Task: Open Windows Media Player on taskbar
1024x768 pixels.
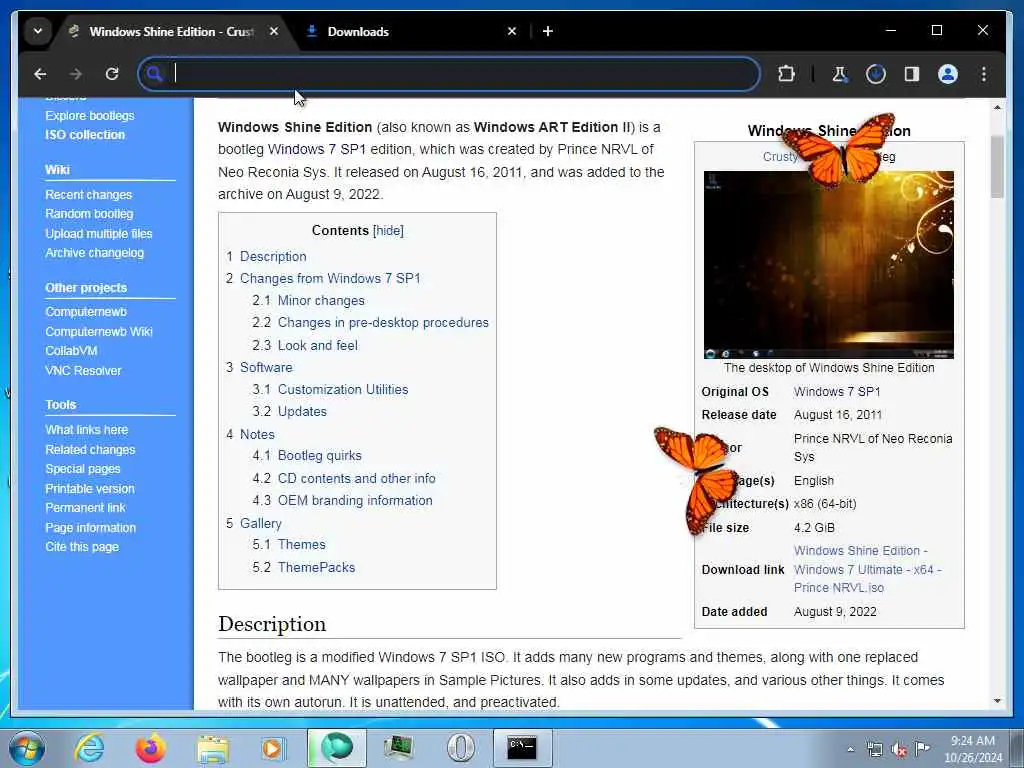Action: click(273, 749)
